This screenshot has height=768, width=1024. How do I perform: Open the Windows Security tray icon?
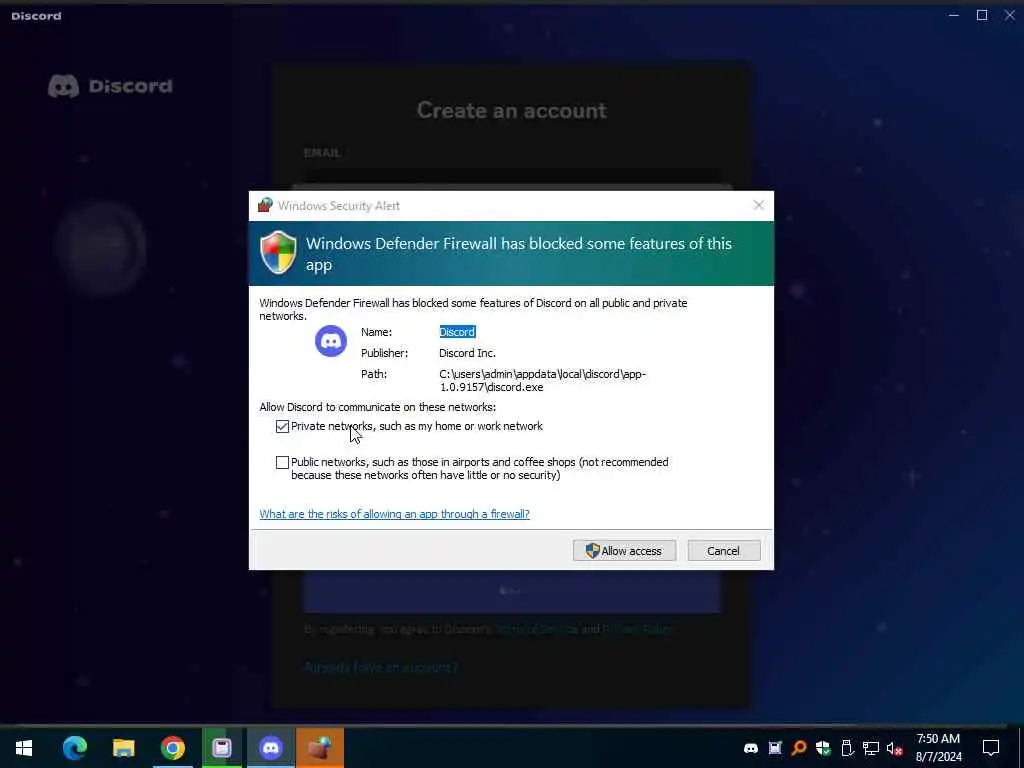click(823, 748)
